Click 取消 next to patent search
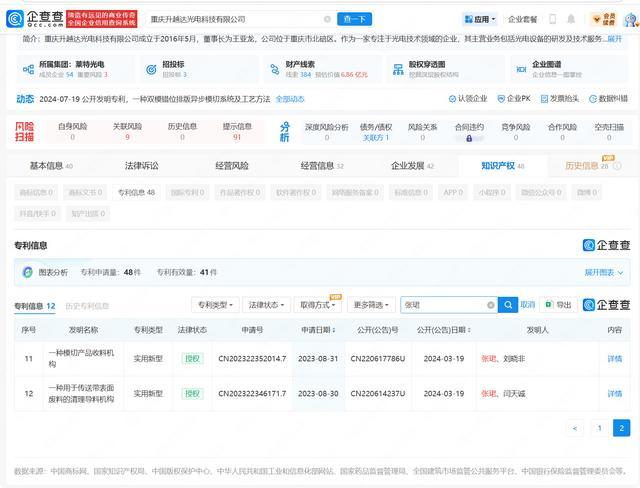 click(527, 305)
